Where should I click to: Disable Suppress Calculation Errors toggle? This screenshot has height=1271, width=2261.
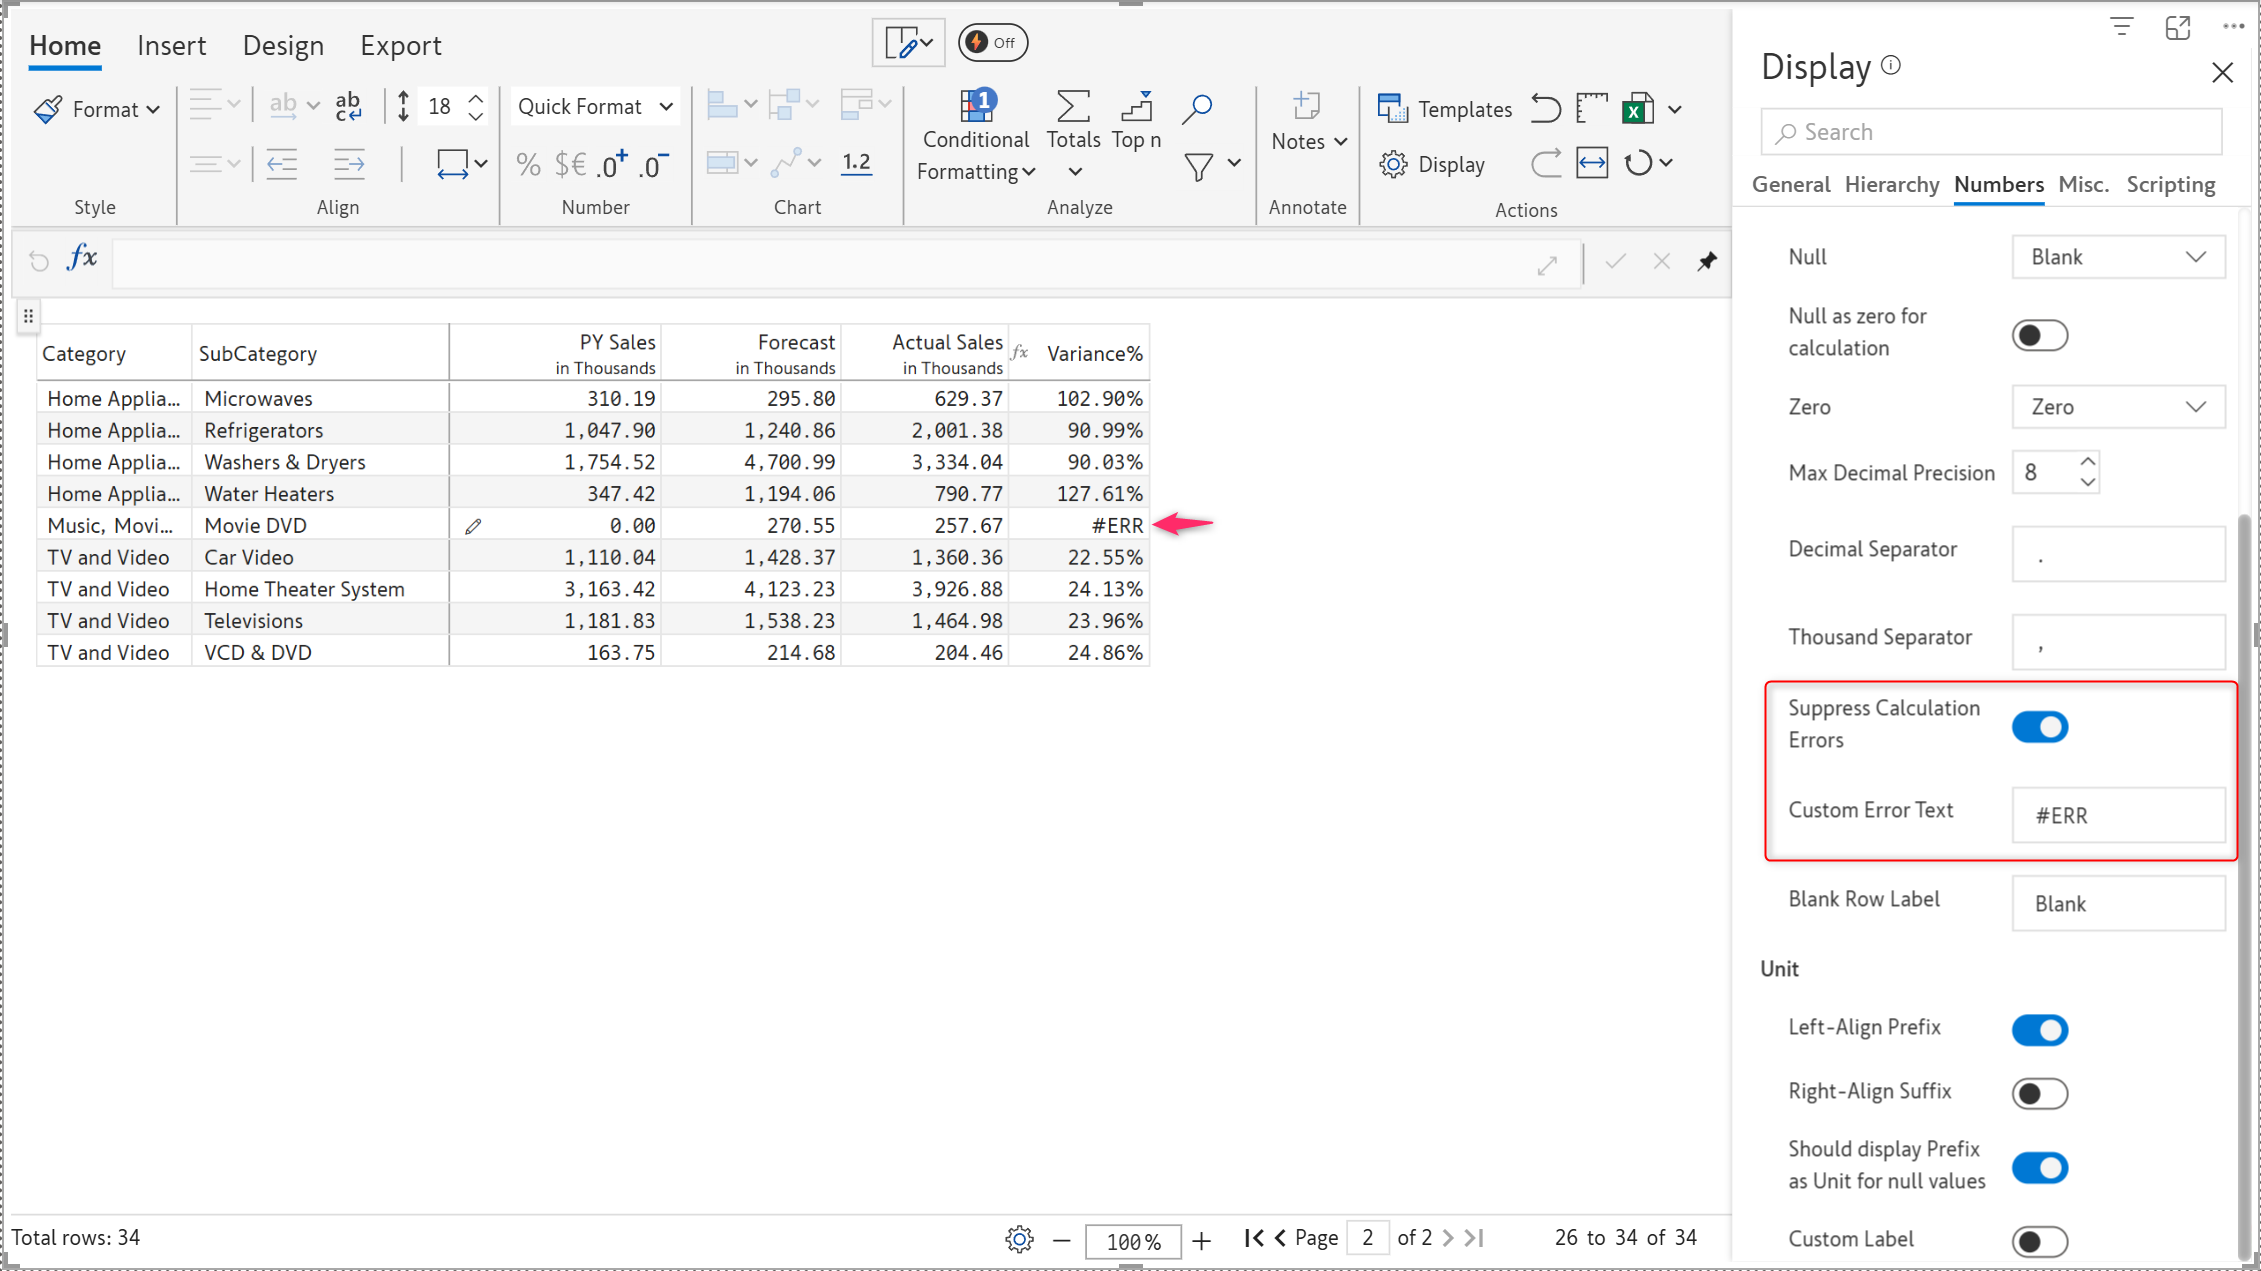point(2039,727)
